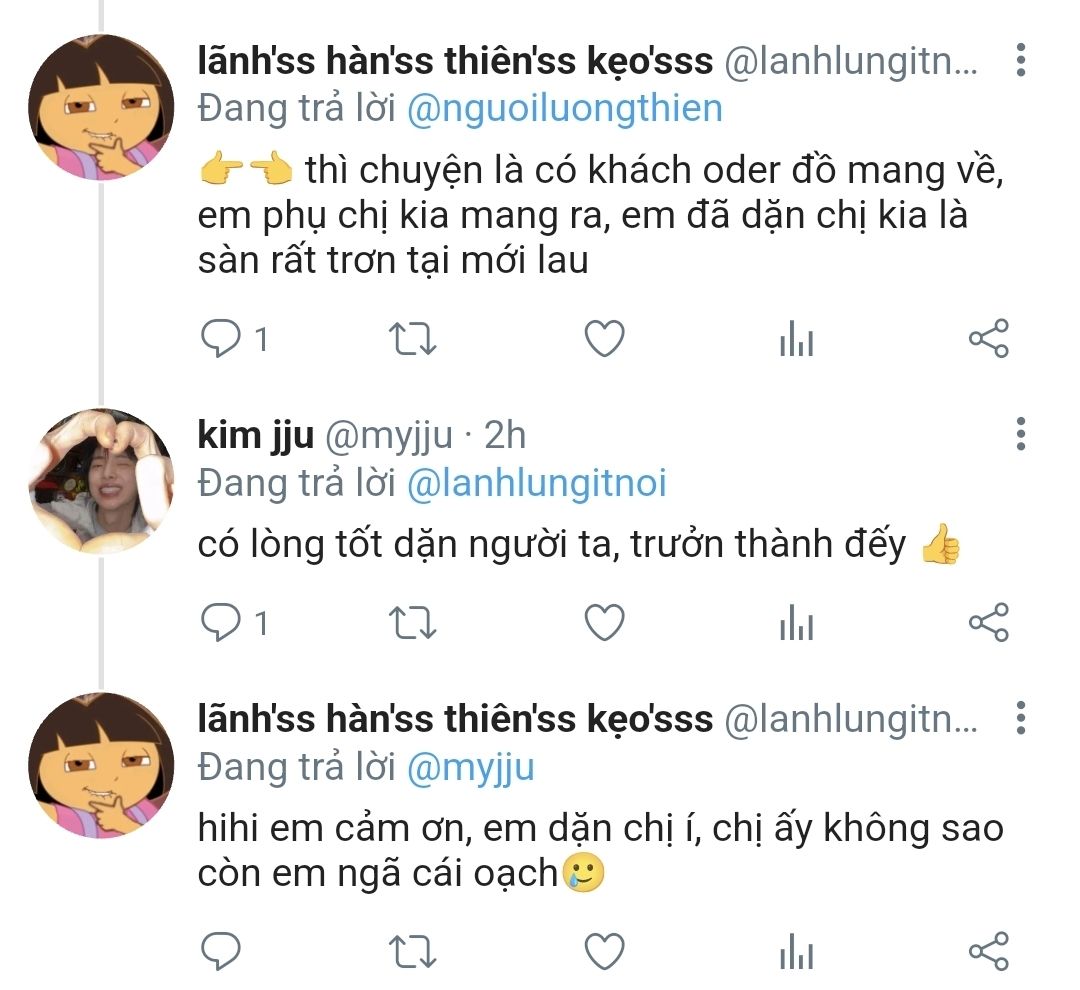The width and height of the screenshot is (1080, 990).
Task: View analytics for kim jju's tweet
Action: (x=796, y=624)
